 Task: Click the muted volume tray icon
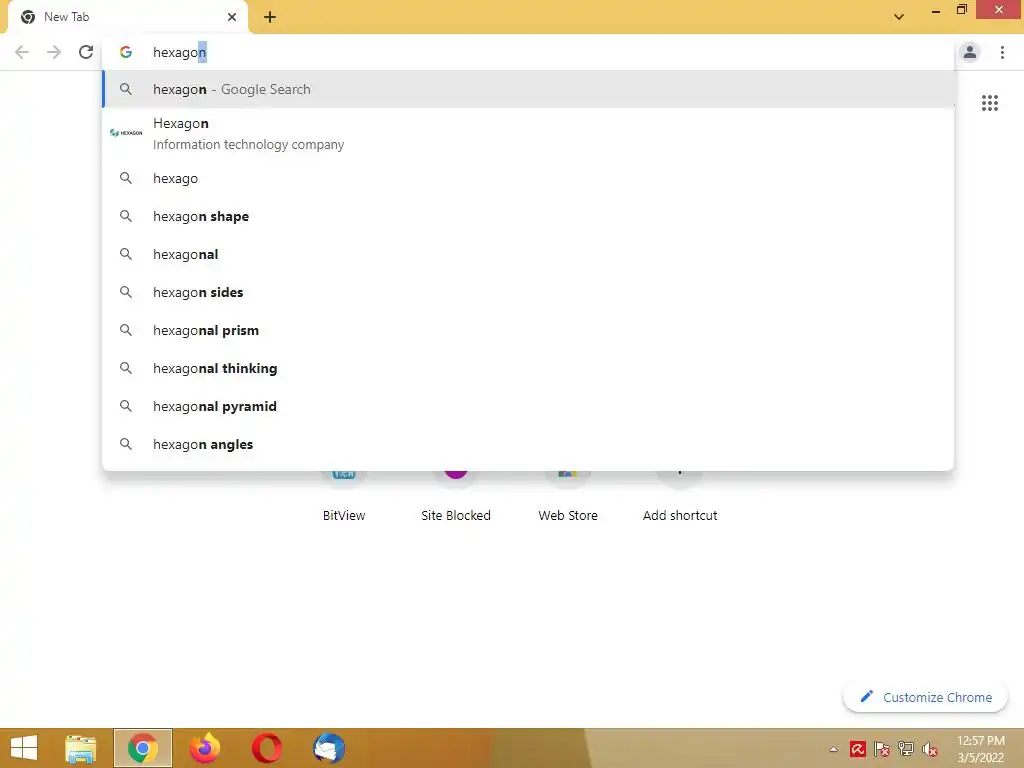(930, 749)
